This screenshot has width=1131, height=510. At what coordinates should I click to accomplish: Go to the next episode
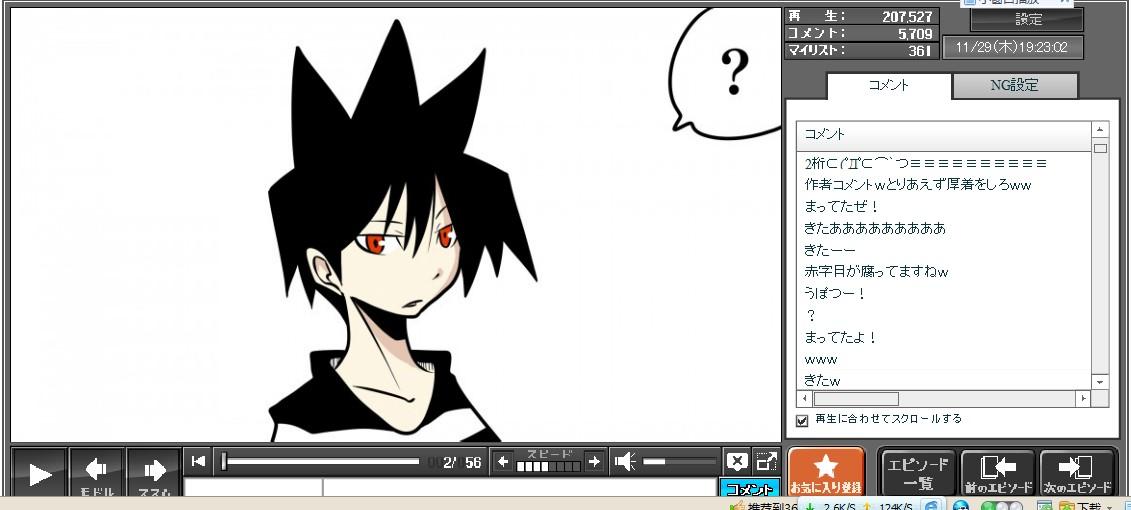coord(1077,472)
